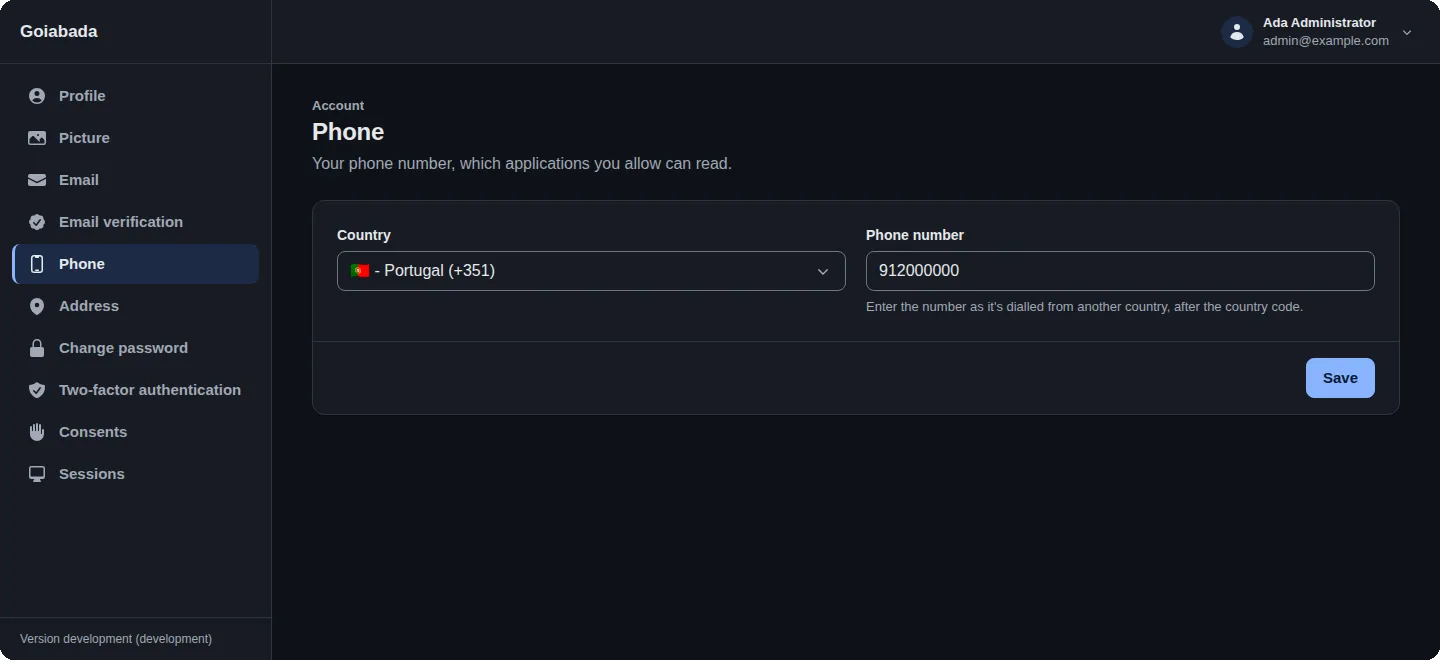
Task: Click the Phone page heading
Action: [x=348, y=132]
